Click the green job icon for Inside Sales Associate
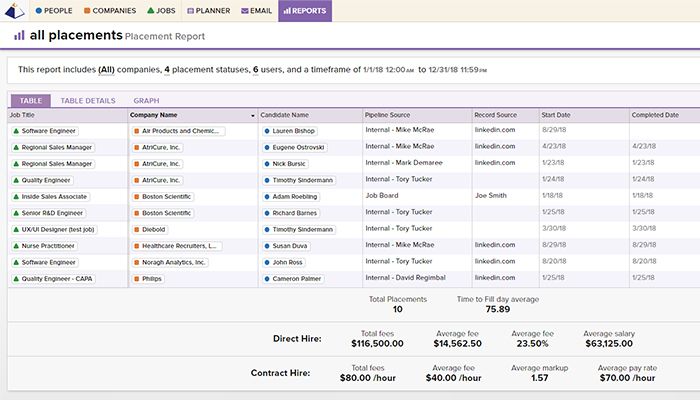 click(x=16, y=196)
